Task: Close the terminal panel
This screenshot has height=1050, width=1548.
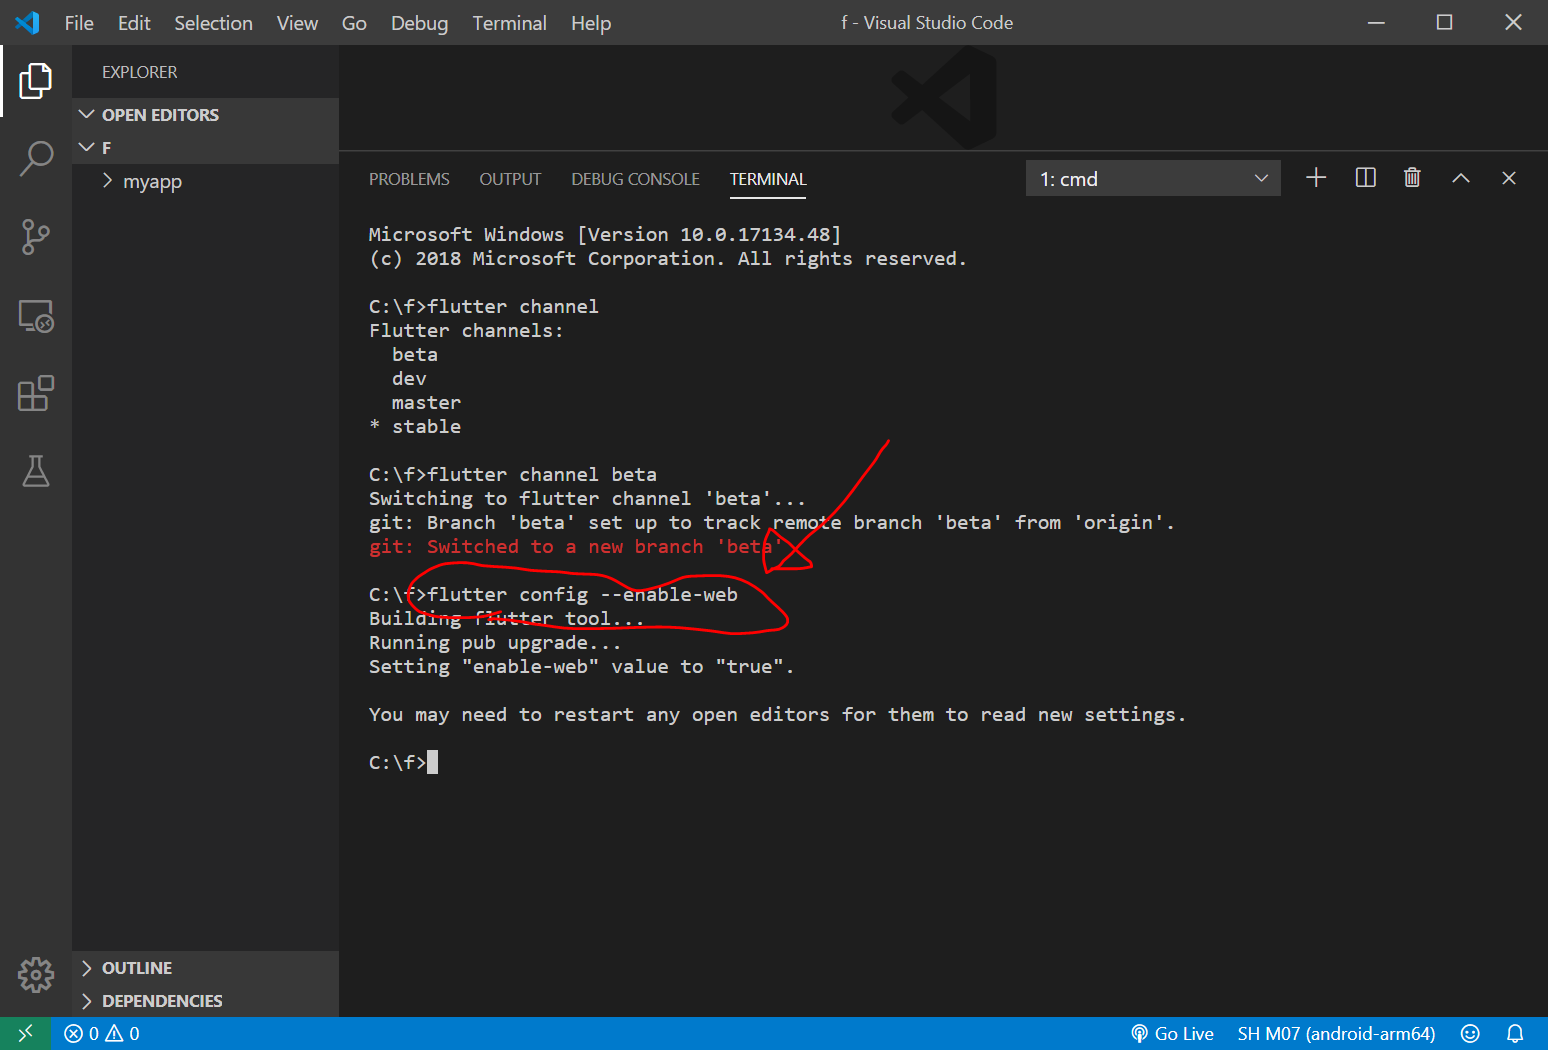Action: (x=1509, y=178)
